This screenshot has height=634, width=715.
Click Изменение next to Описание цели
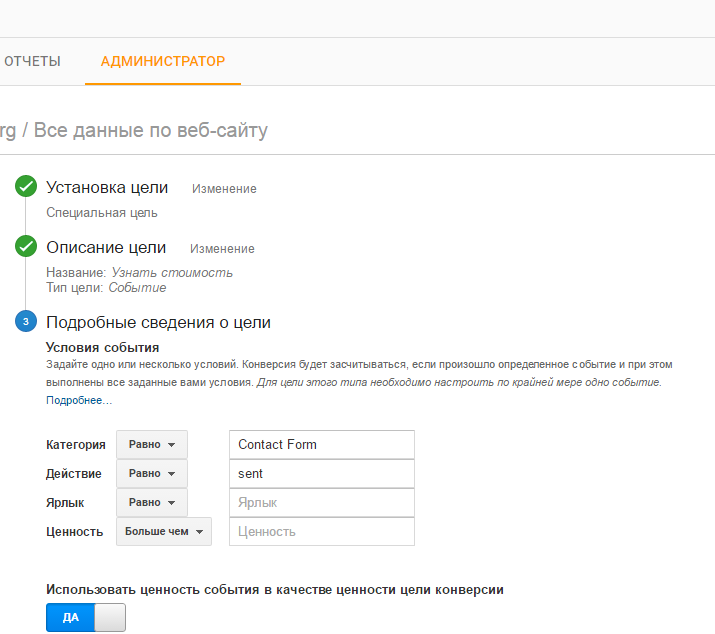222,249
